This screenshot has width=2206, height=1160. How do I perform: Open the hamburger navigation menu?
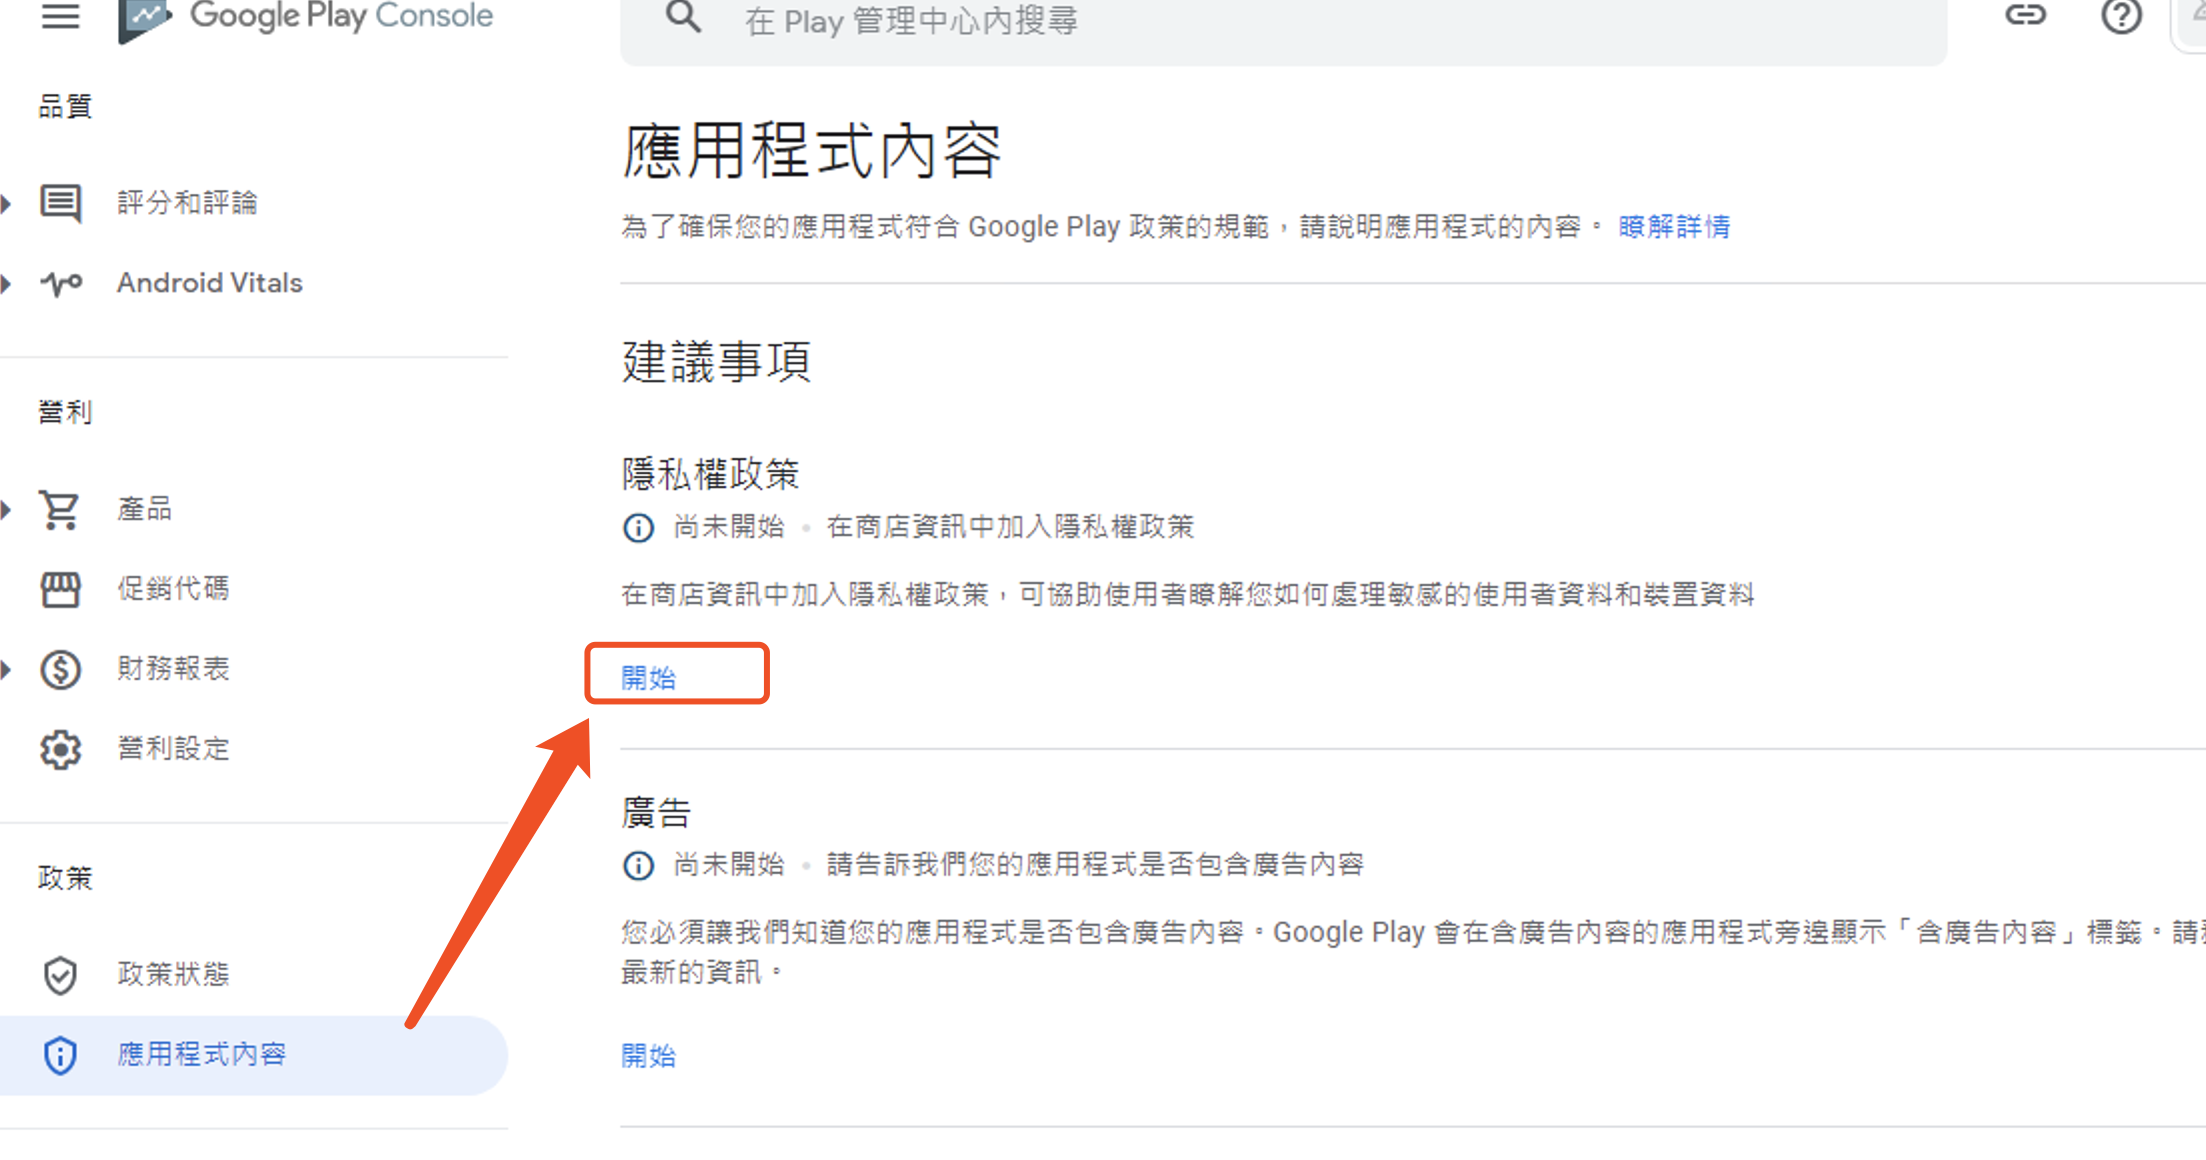pyautogui.click(x=60, y=16)
